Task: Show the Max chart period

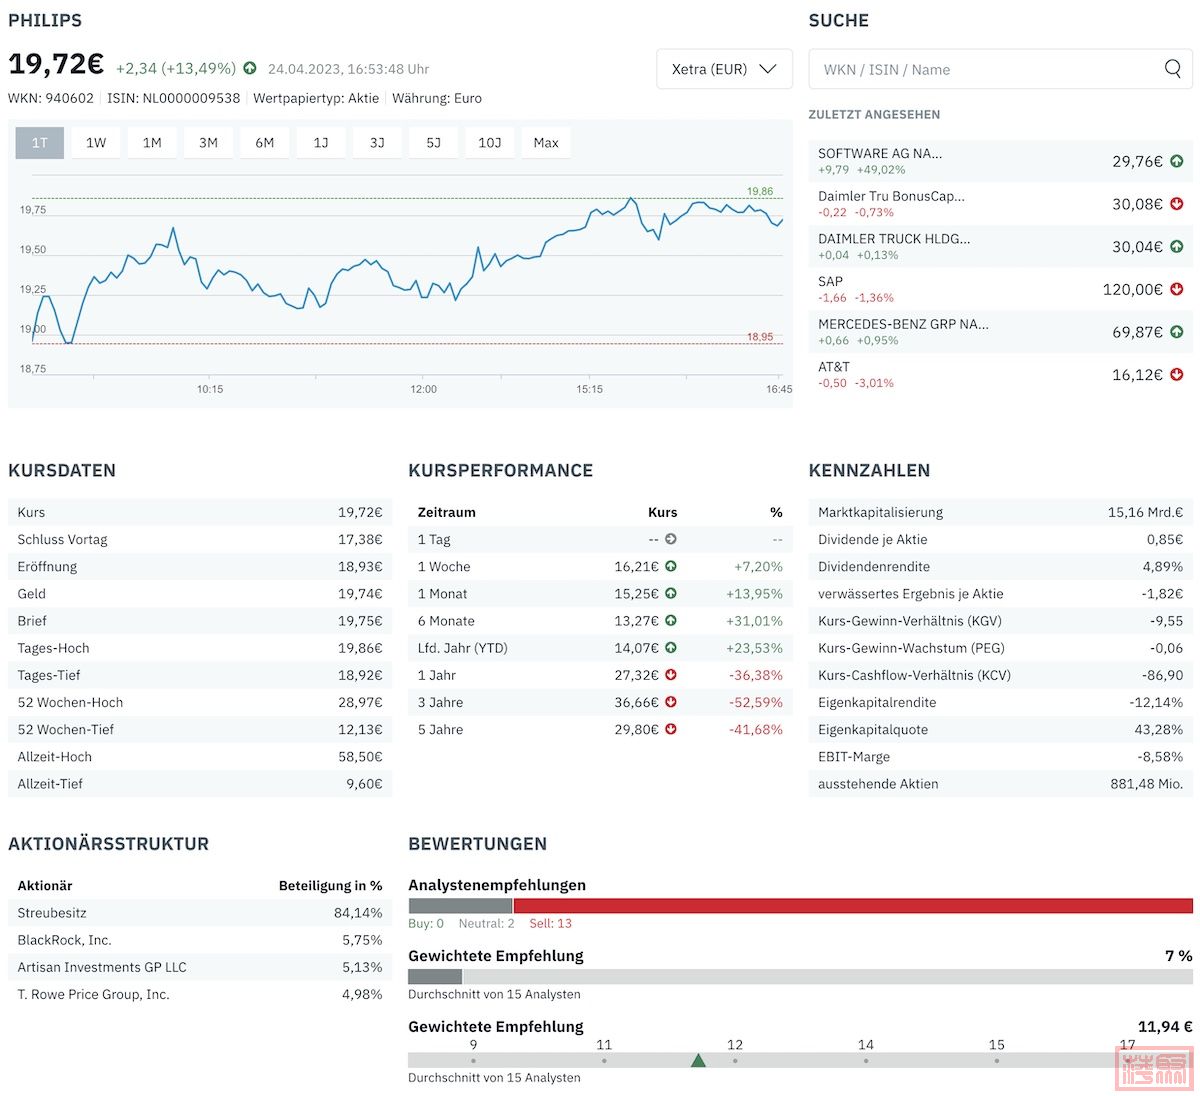Action: (546, 143)
